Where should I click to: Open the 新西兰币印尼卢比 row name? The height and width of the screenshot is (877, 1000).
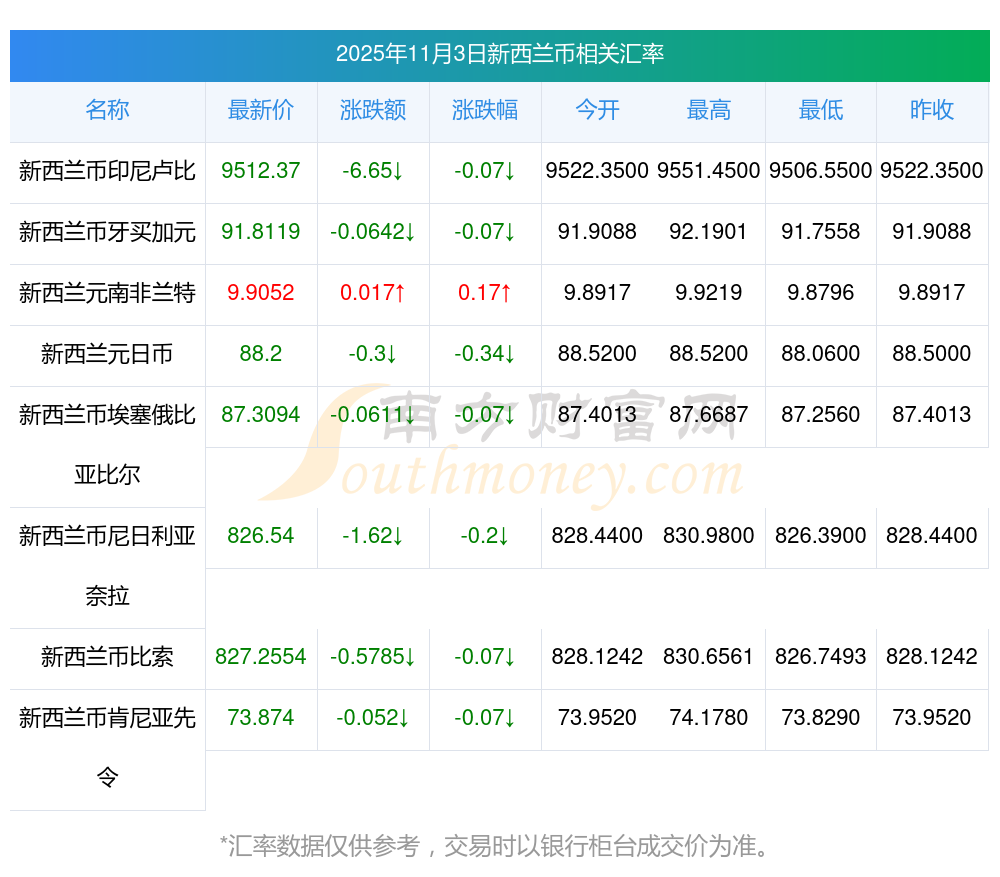(107, 171)
